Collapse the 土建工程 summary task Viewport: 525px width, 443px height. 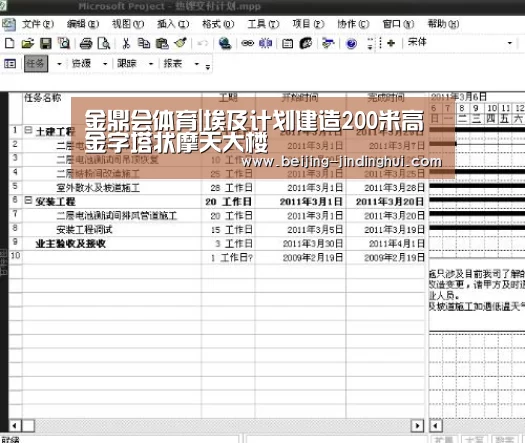coord(28,131)
